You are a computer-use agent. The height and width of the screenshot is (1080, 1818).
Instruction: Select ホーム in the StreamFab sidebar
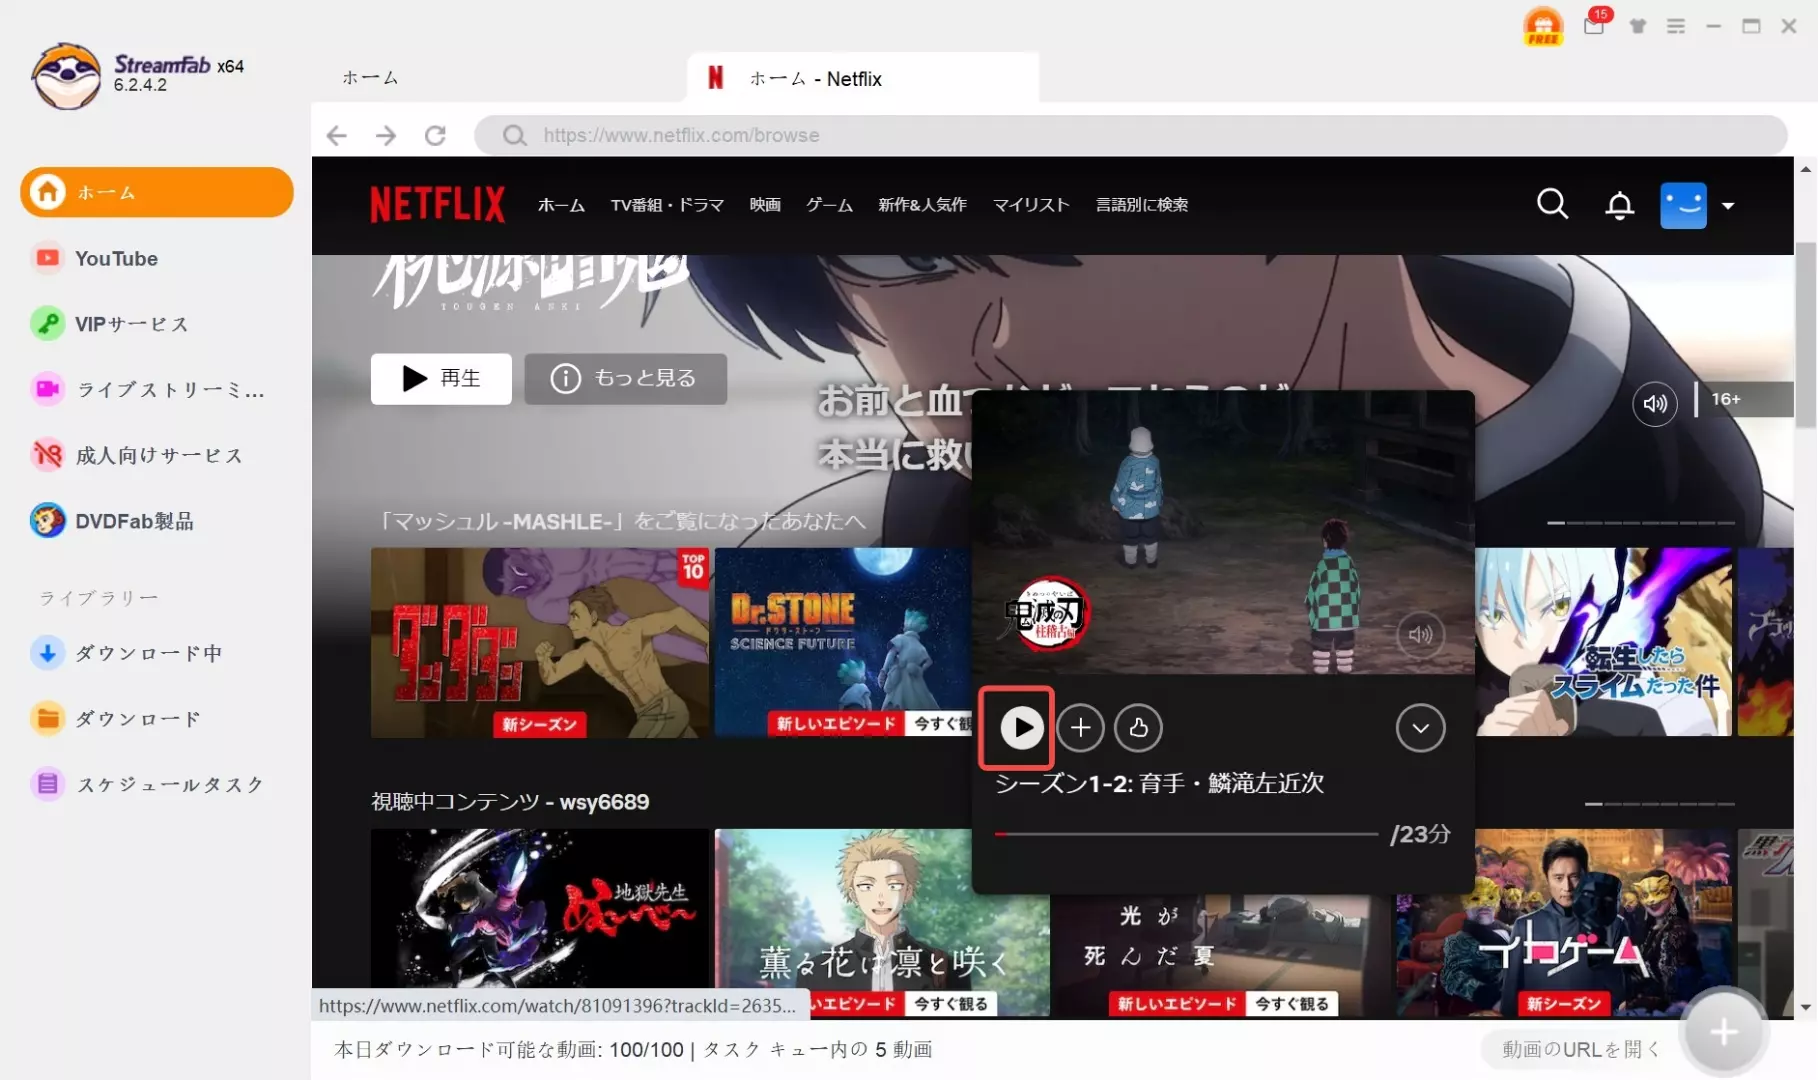coord(157,192)
